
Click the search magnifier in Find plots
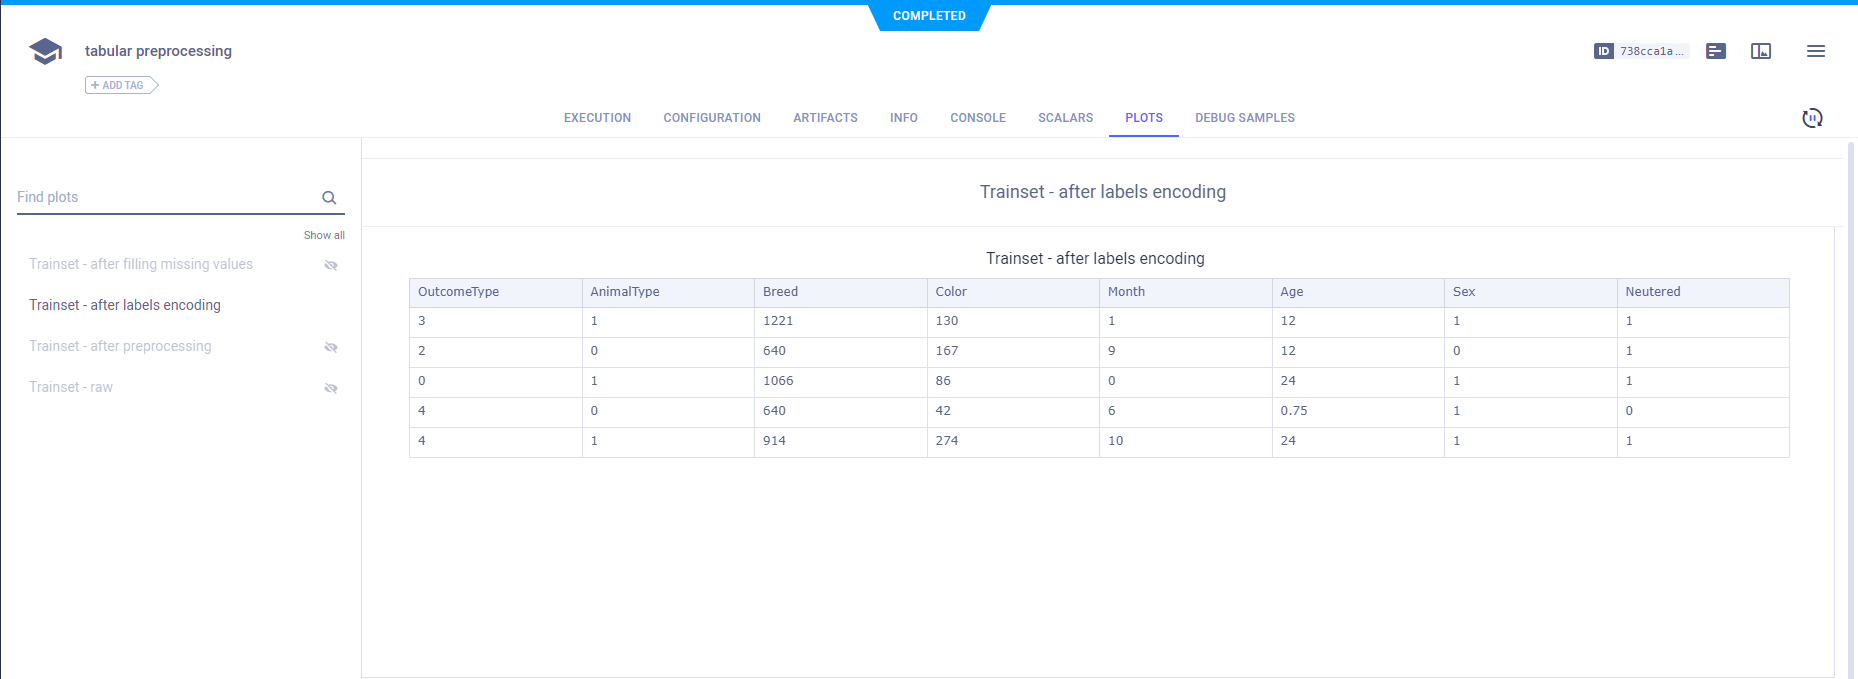tap(329, 198)
